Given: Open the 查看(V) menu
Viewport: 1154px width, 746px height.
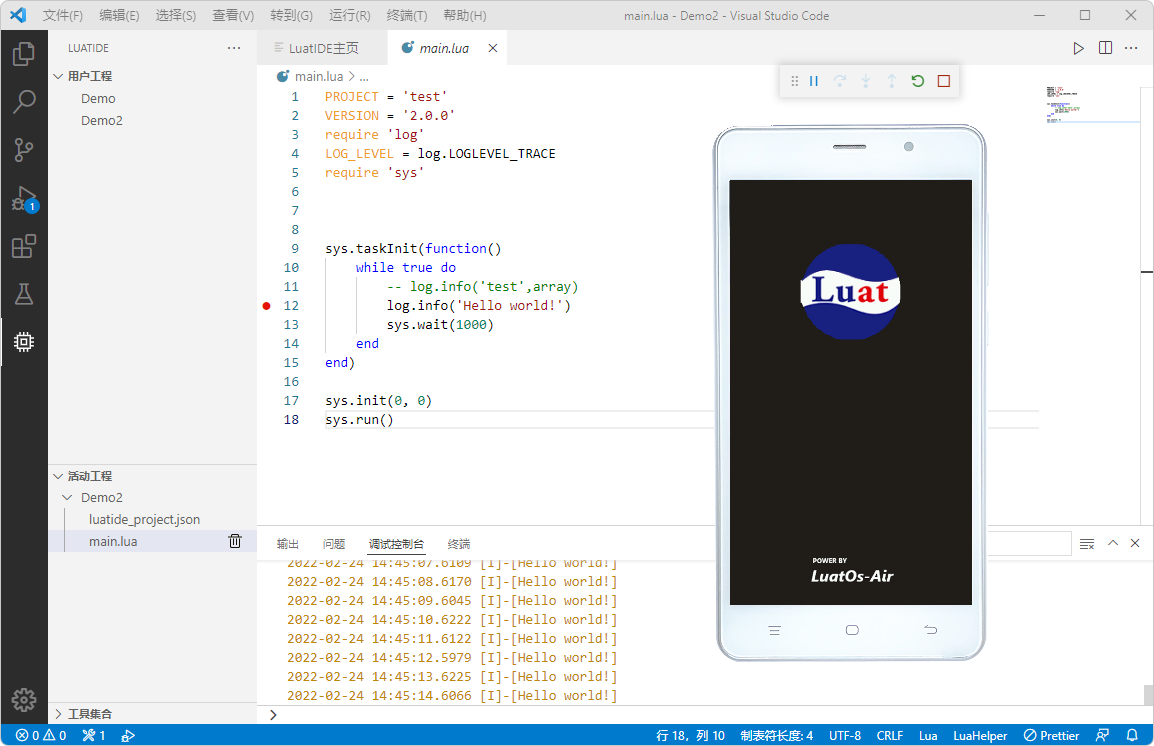Looking at the screenshot, I should pyautogui.click(x=233, y=15).
